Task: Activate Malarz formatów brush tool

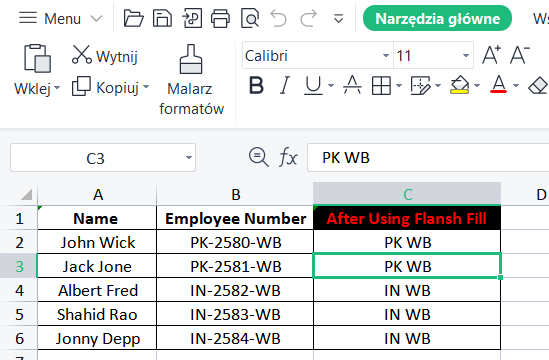Action: [191, 80]
